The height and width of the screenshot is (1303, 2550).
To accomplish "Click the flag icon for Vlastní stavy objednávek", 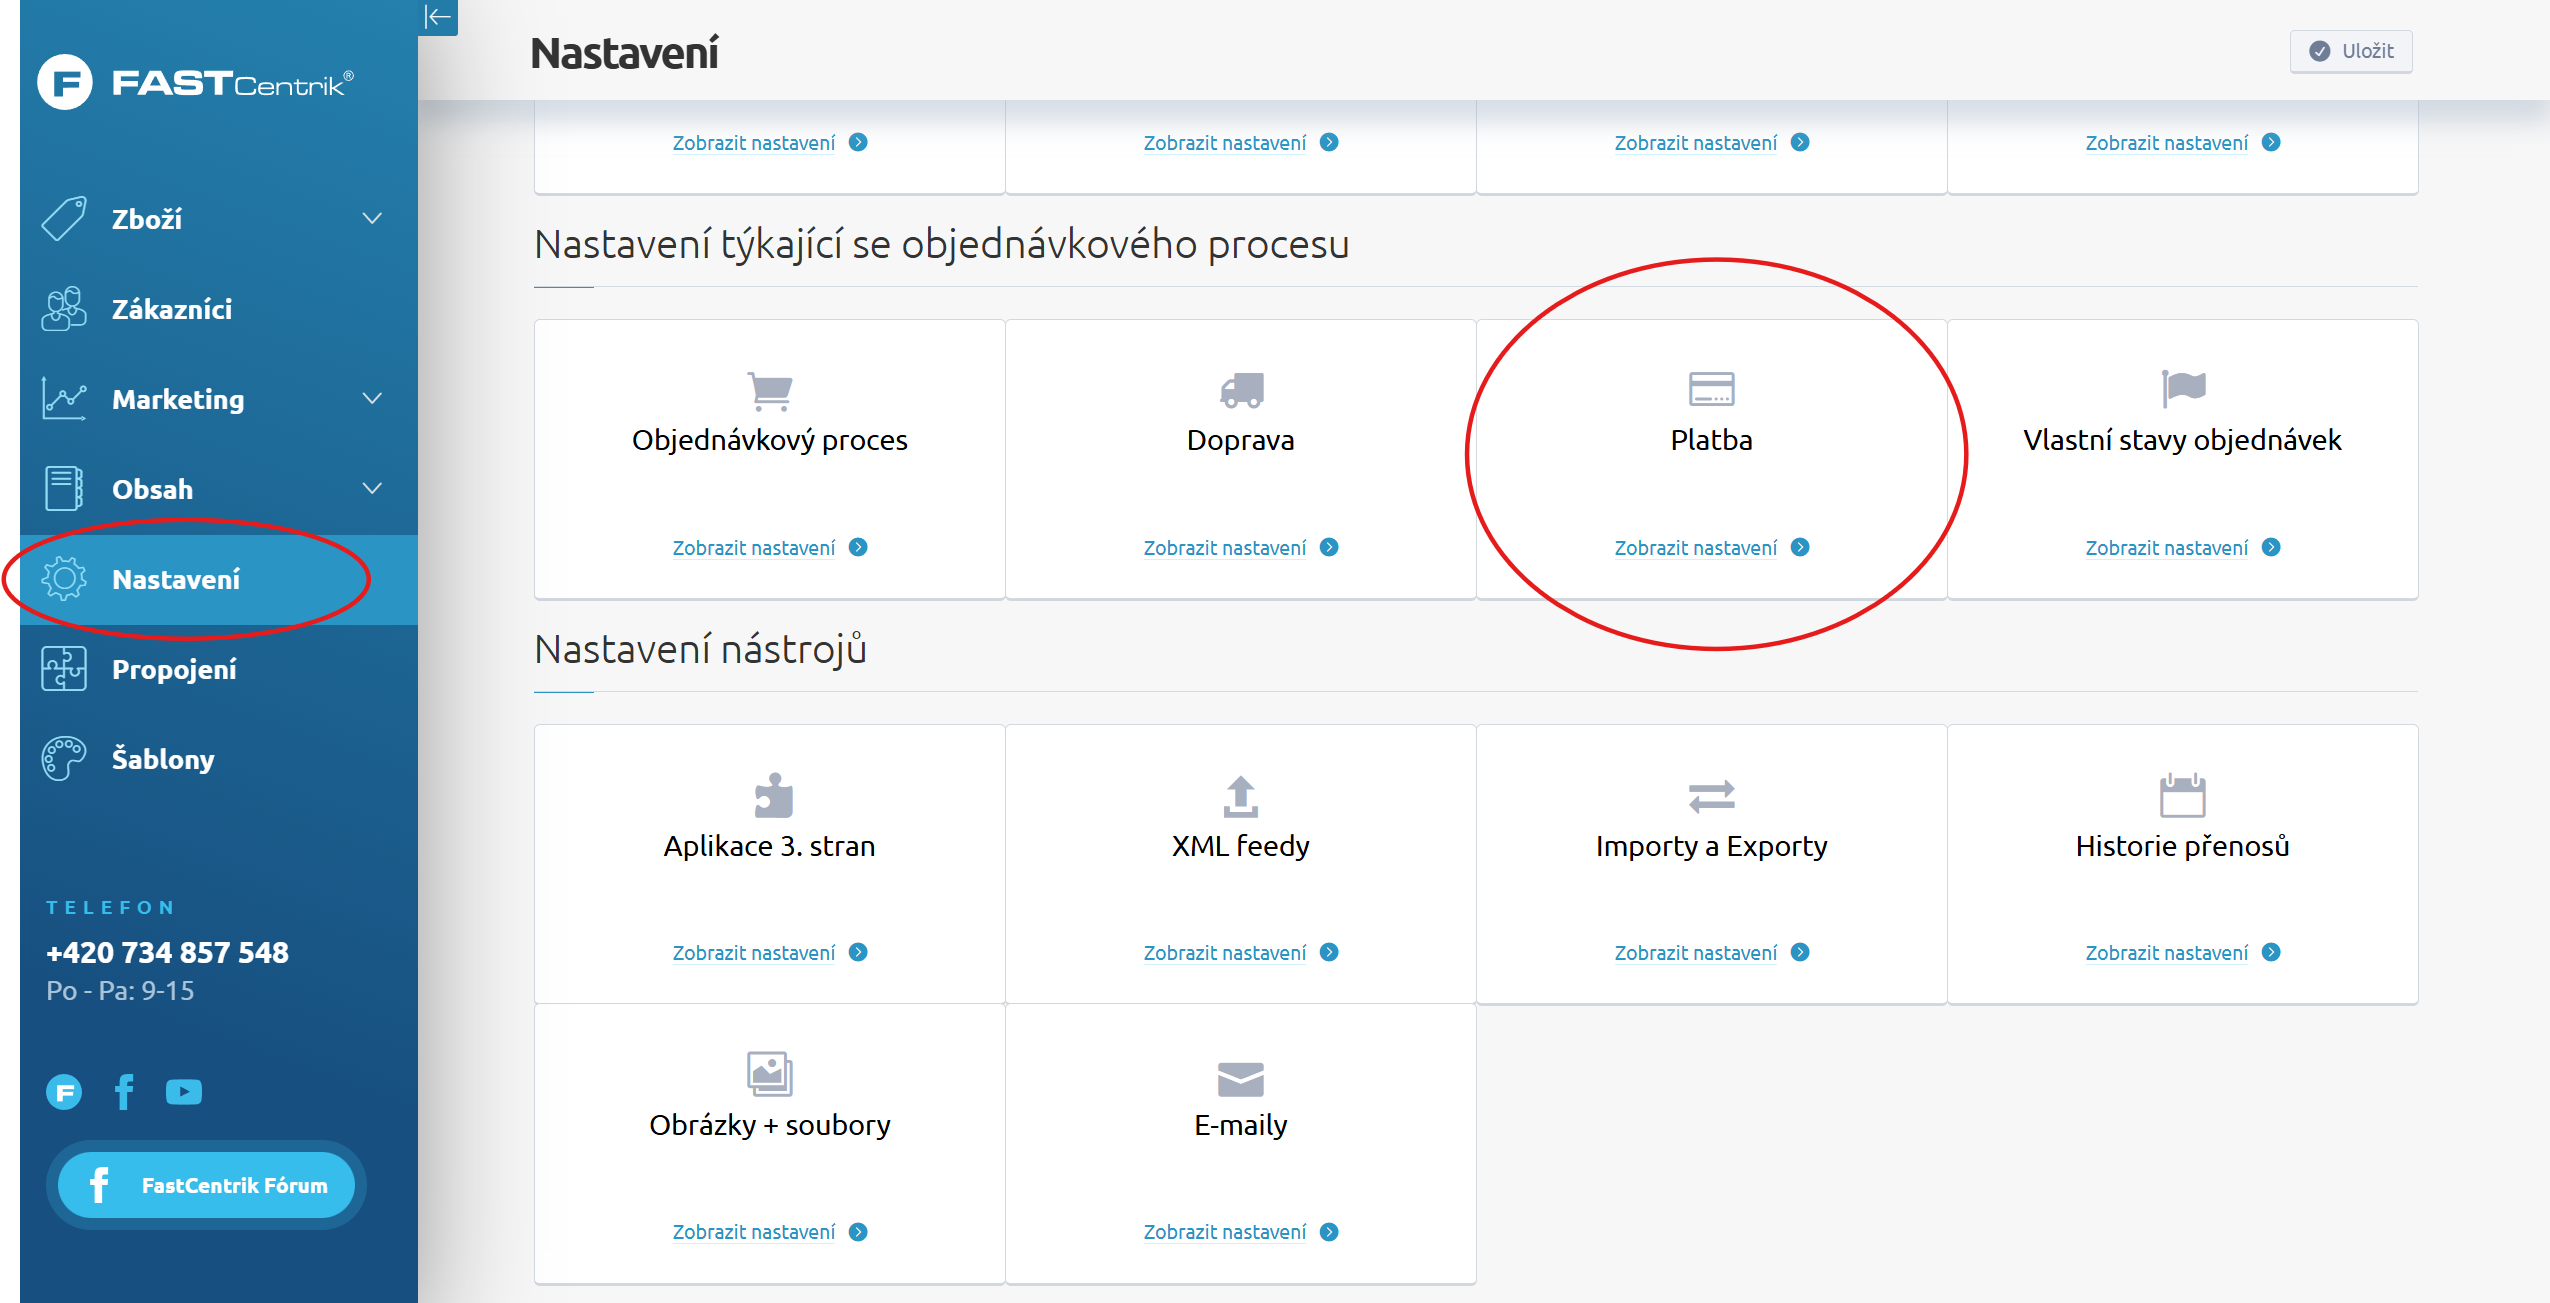I will pyautogui.click(x=2182, y=388).
